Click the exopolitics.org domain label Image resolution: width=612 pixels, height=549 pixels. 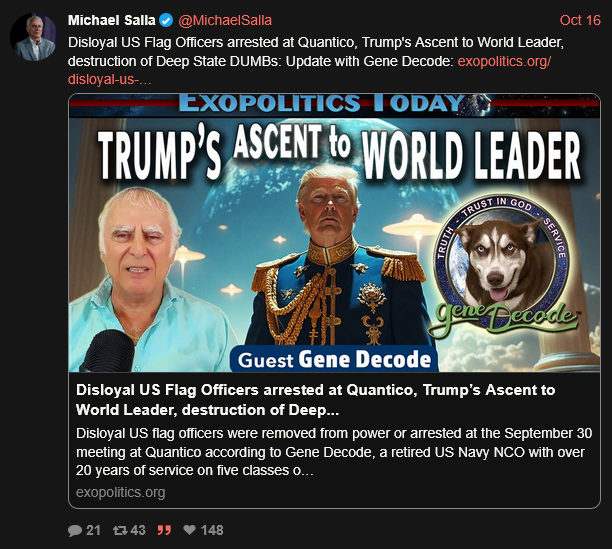(x=121, y=492)
